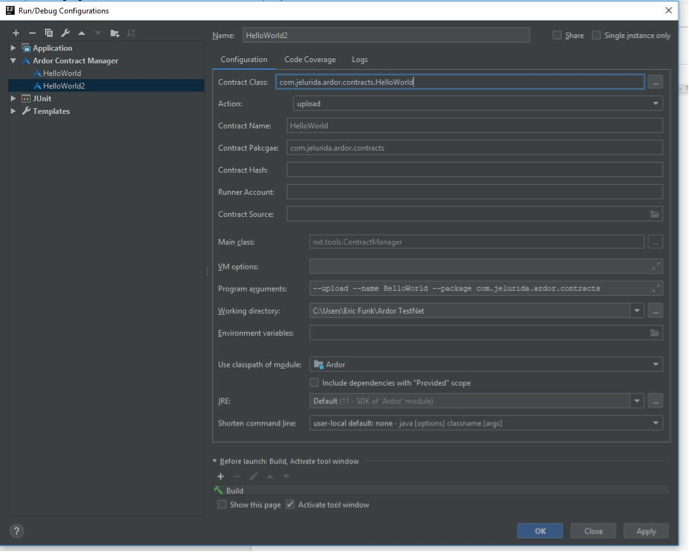
Task: Remove the selected configuration with minus icon
Action: [x=32, y=33]
